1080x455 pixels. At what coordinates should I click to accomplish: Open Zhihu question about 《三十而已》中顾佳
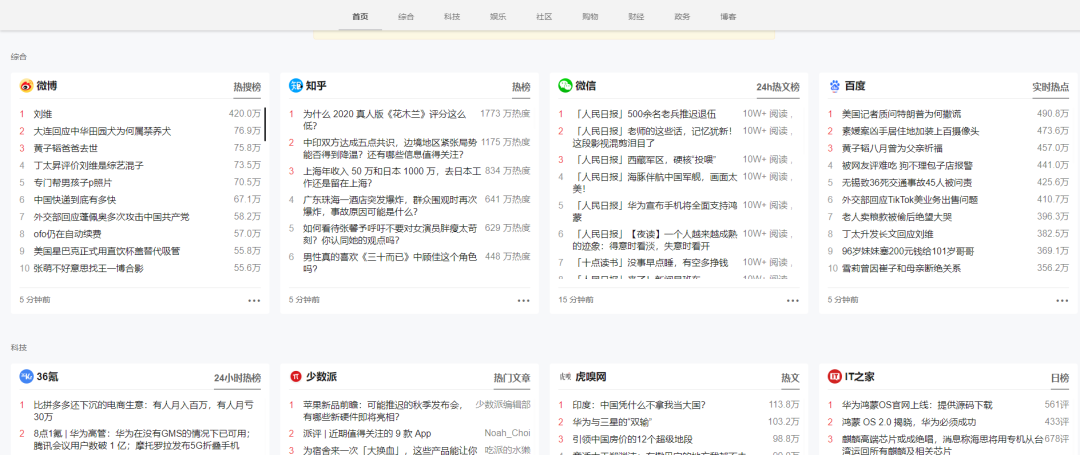tap(390, 263)
